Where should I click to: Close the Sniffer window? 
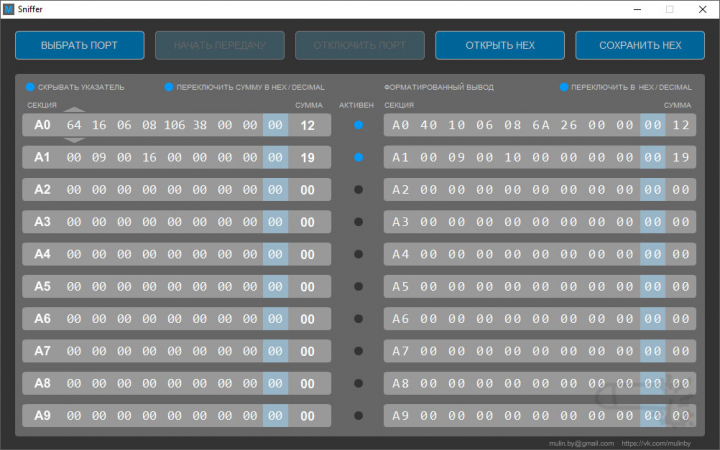coord(703,9)
